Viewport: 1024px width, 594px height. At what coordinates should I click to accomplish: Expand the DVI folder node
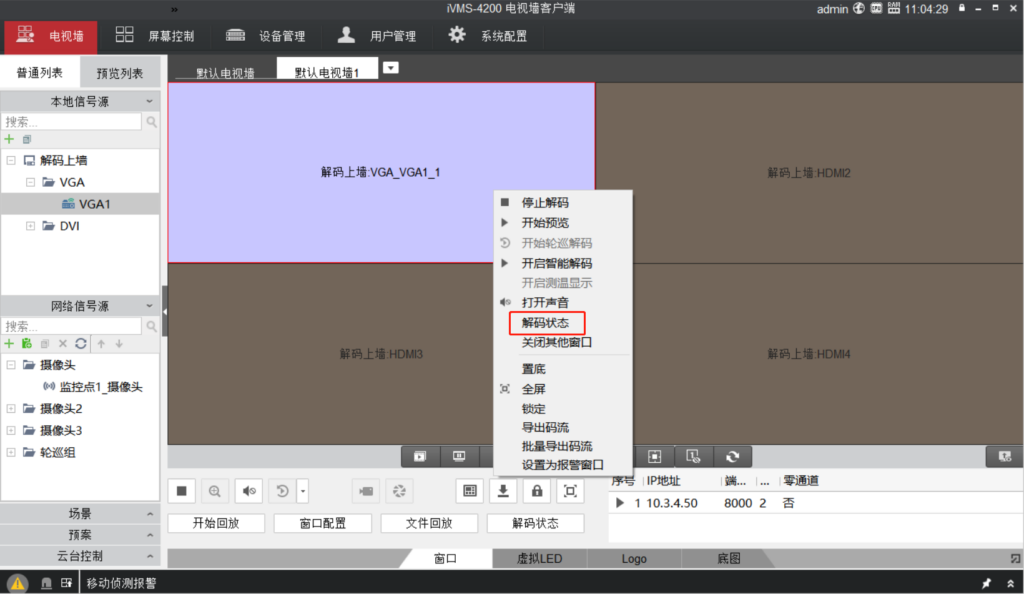32,226
